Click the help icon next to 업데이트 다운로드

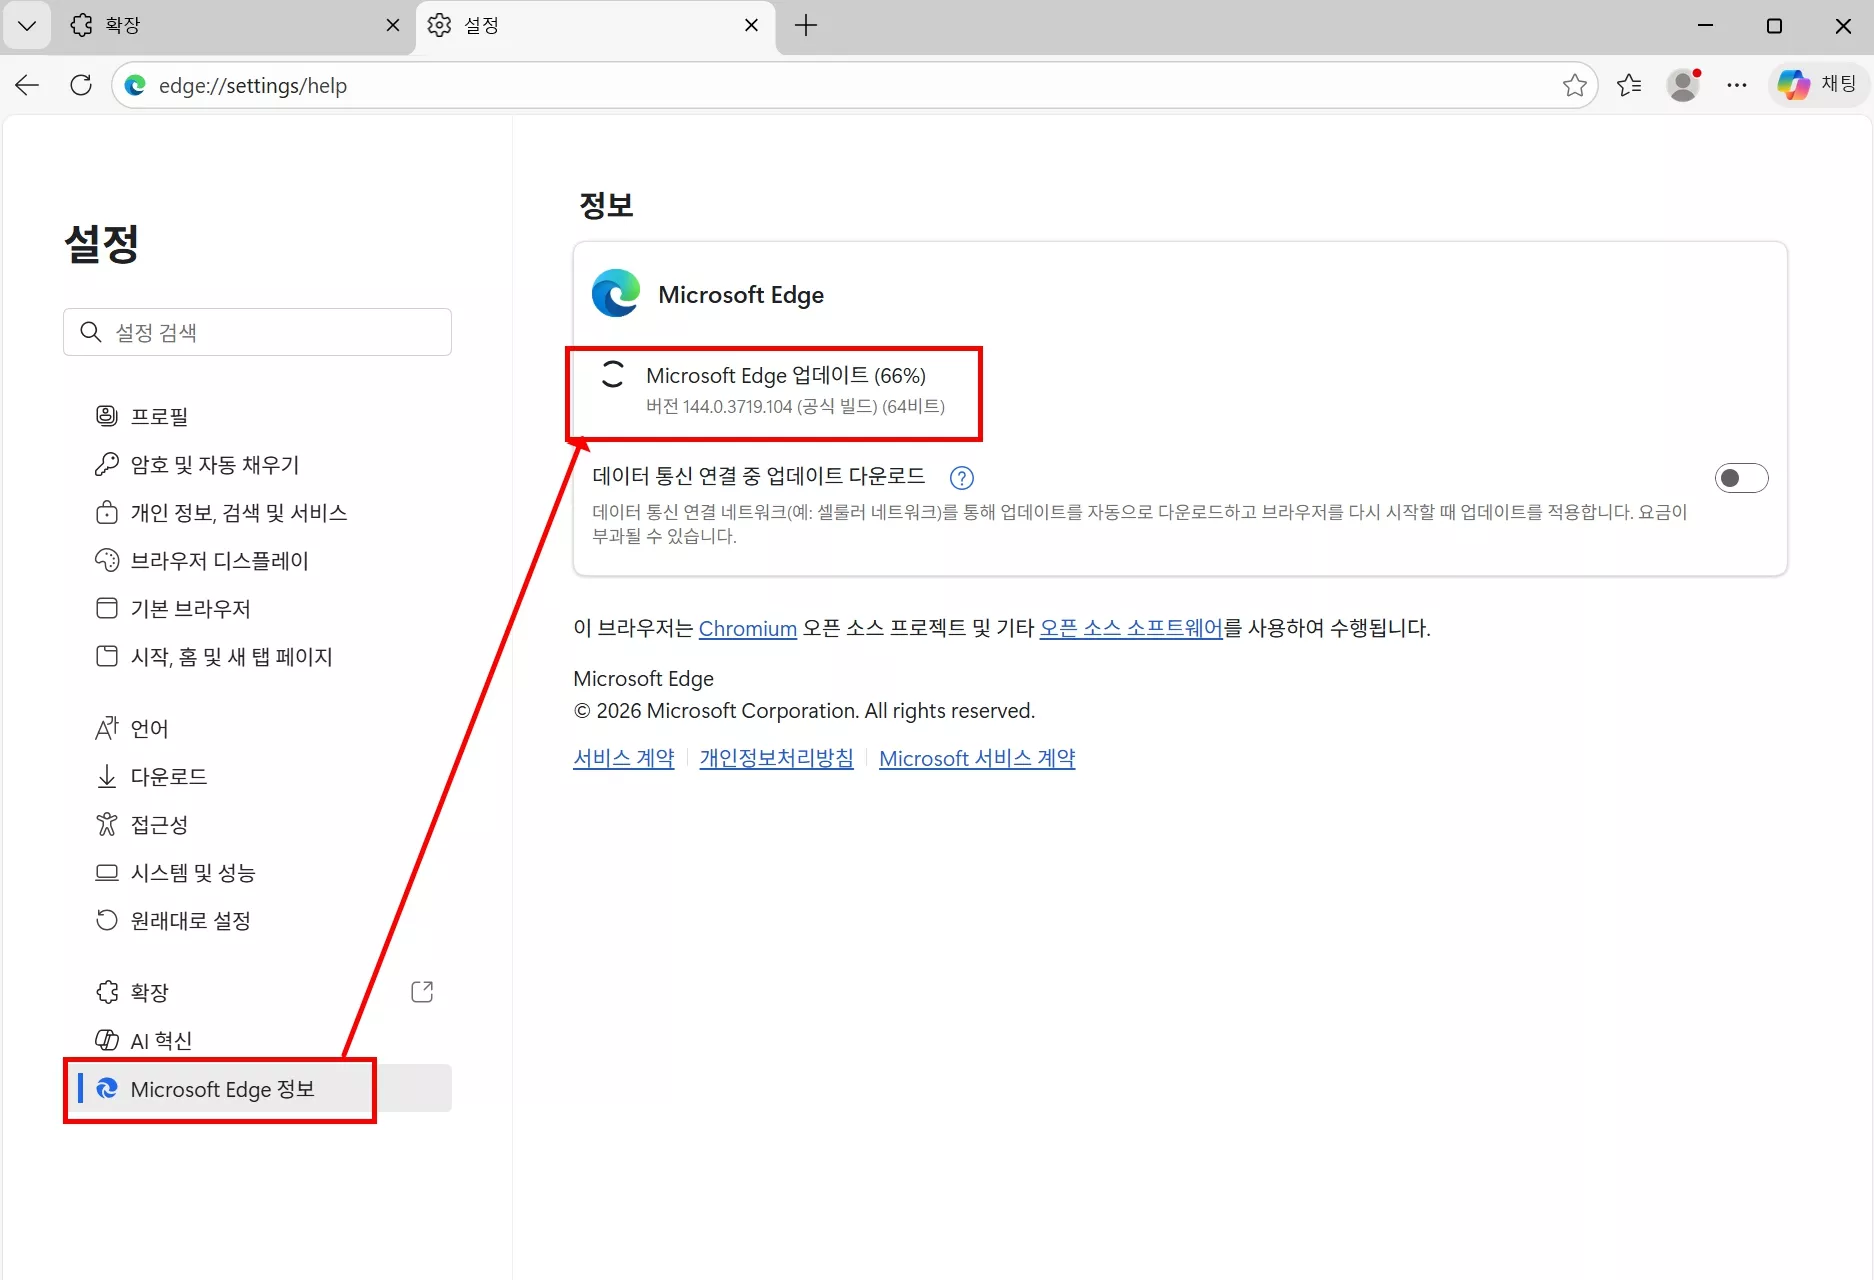(960, 477)
